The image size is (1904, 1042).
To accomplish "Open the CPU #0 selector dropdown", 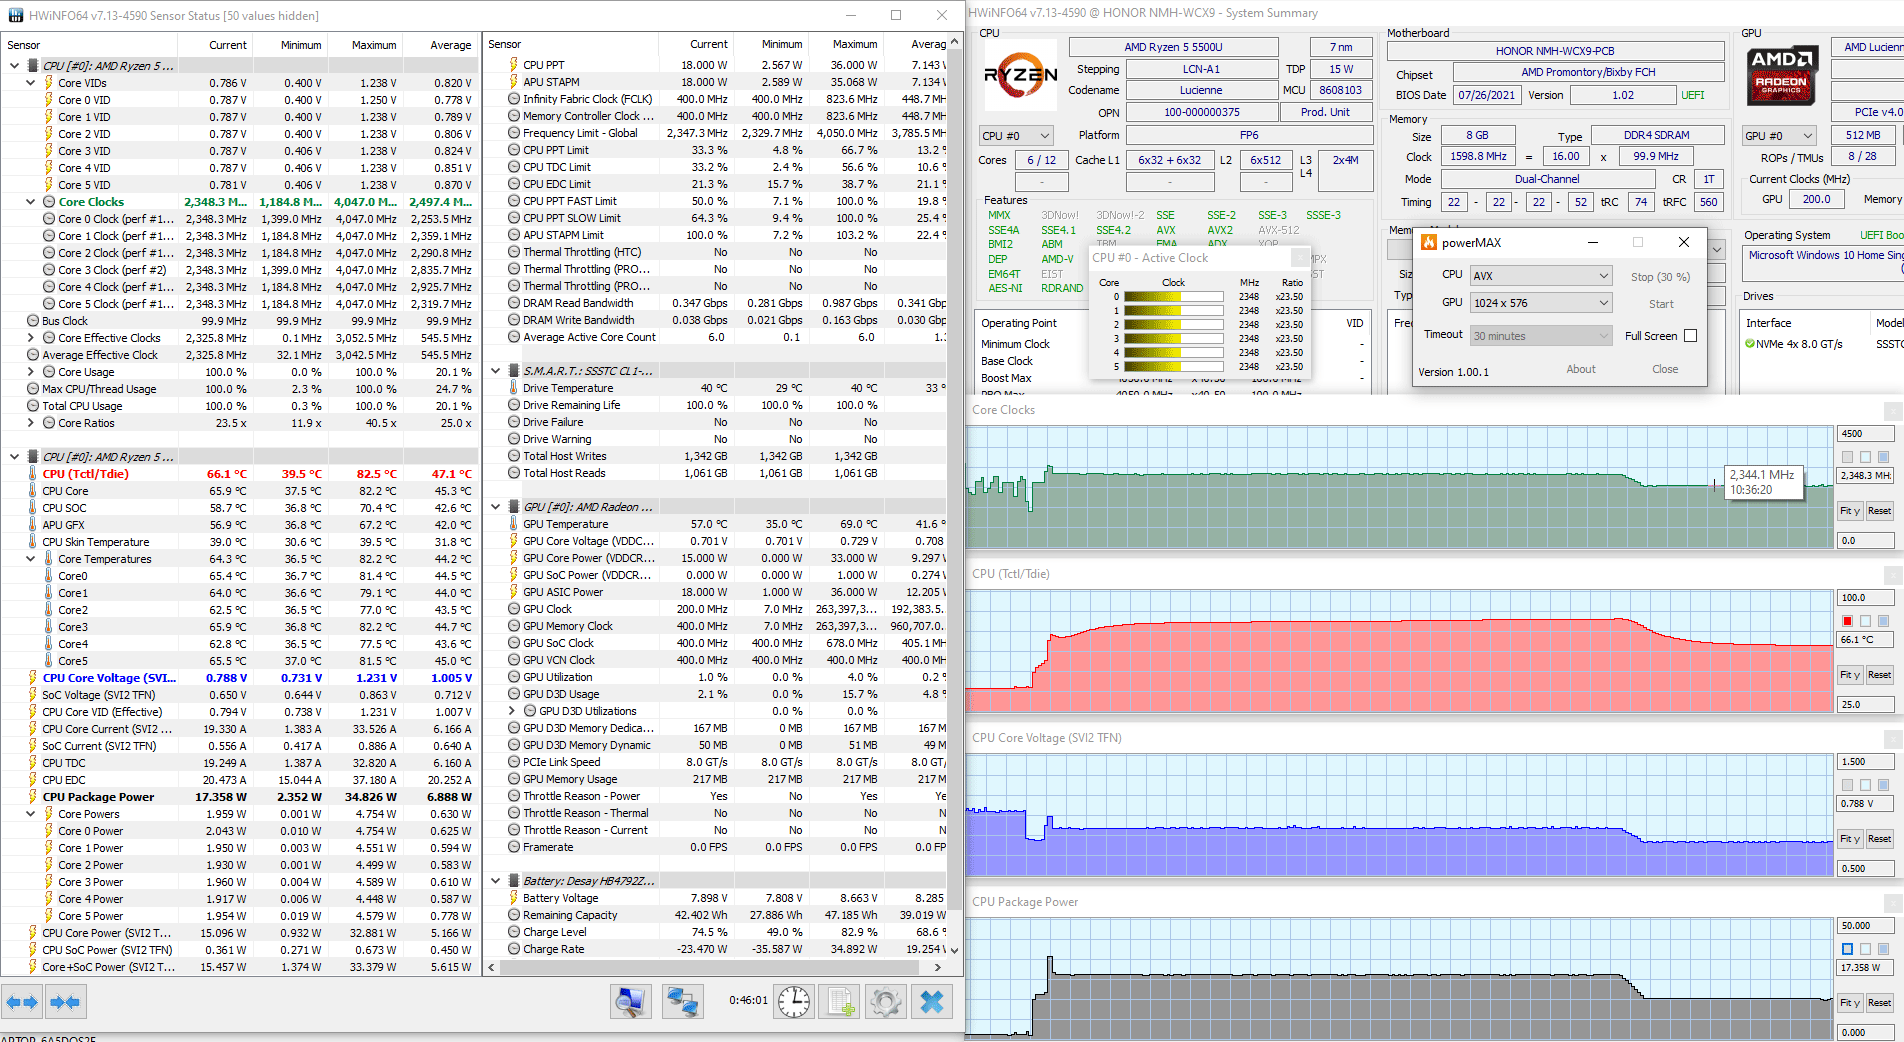I will pyautogui.click(x=1016, y=136).
